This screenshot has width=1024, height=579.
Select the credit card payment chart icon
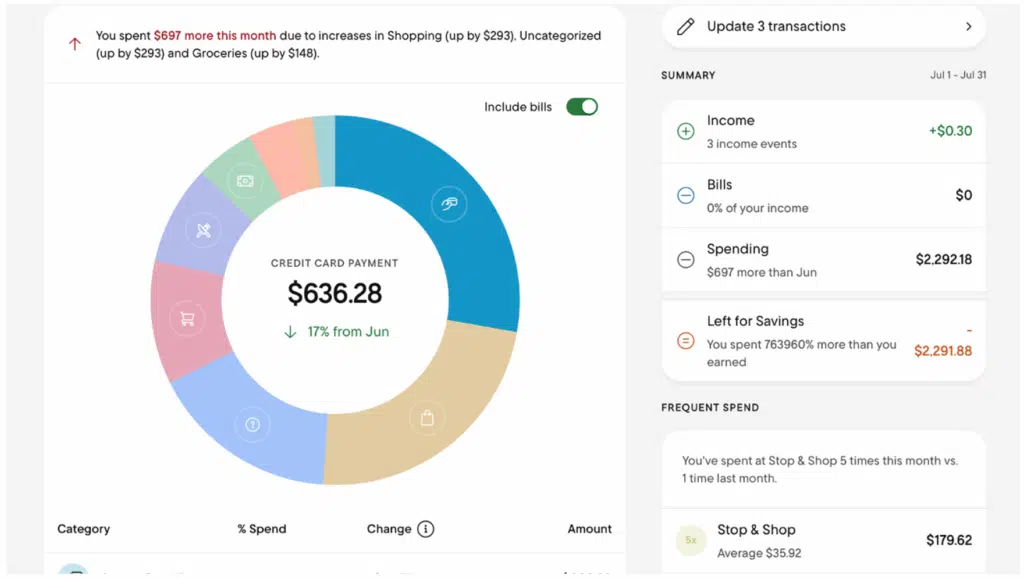coord(449,203)
